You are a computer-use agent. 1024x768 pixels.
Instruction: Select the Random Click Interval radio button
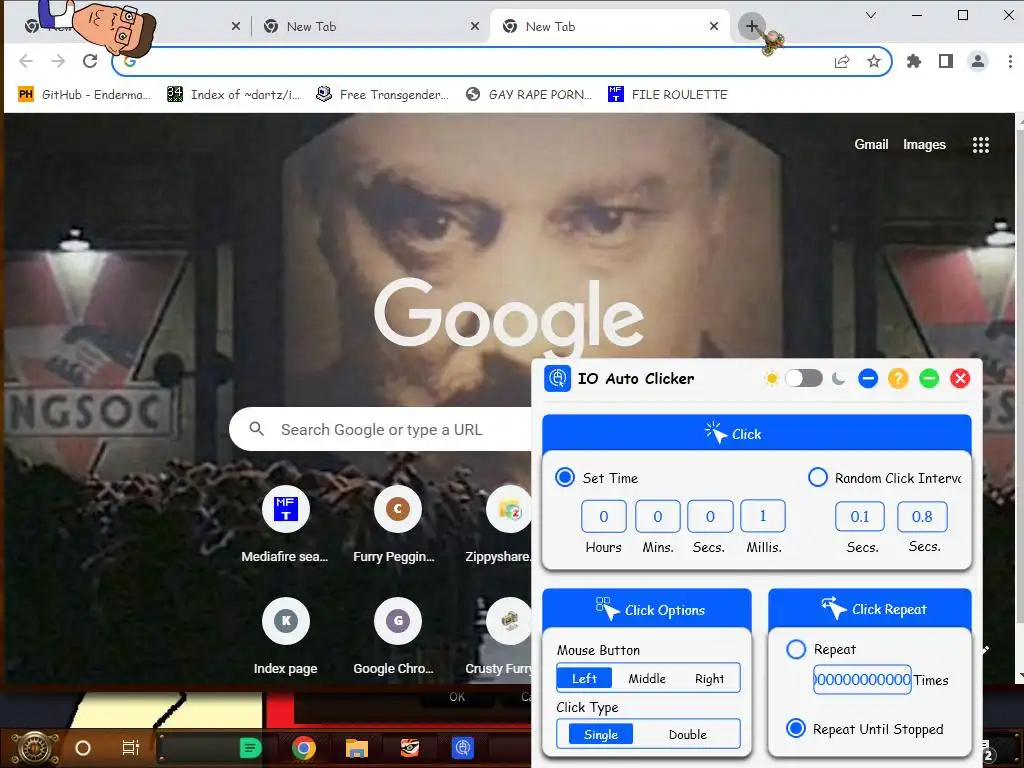(x=818, y=477)
